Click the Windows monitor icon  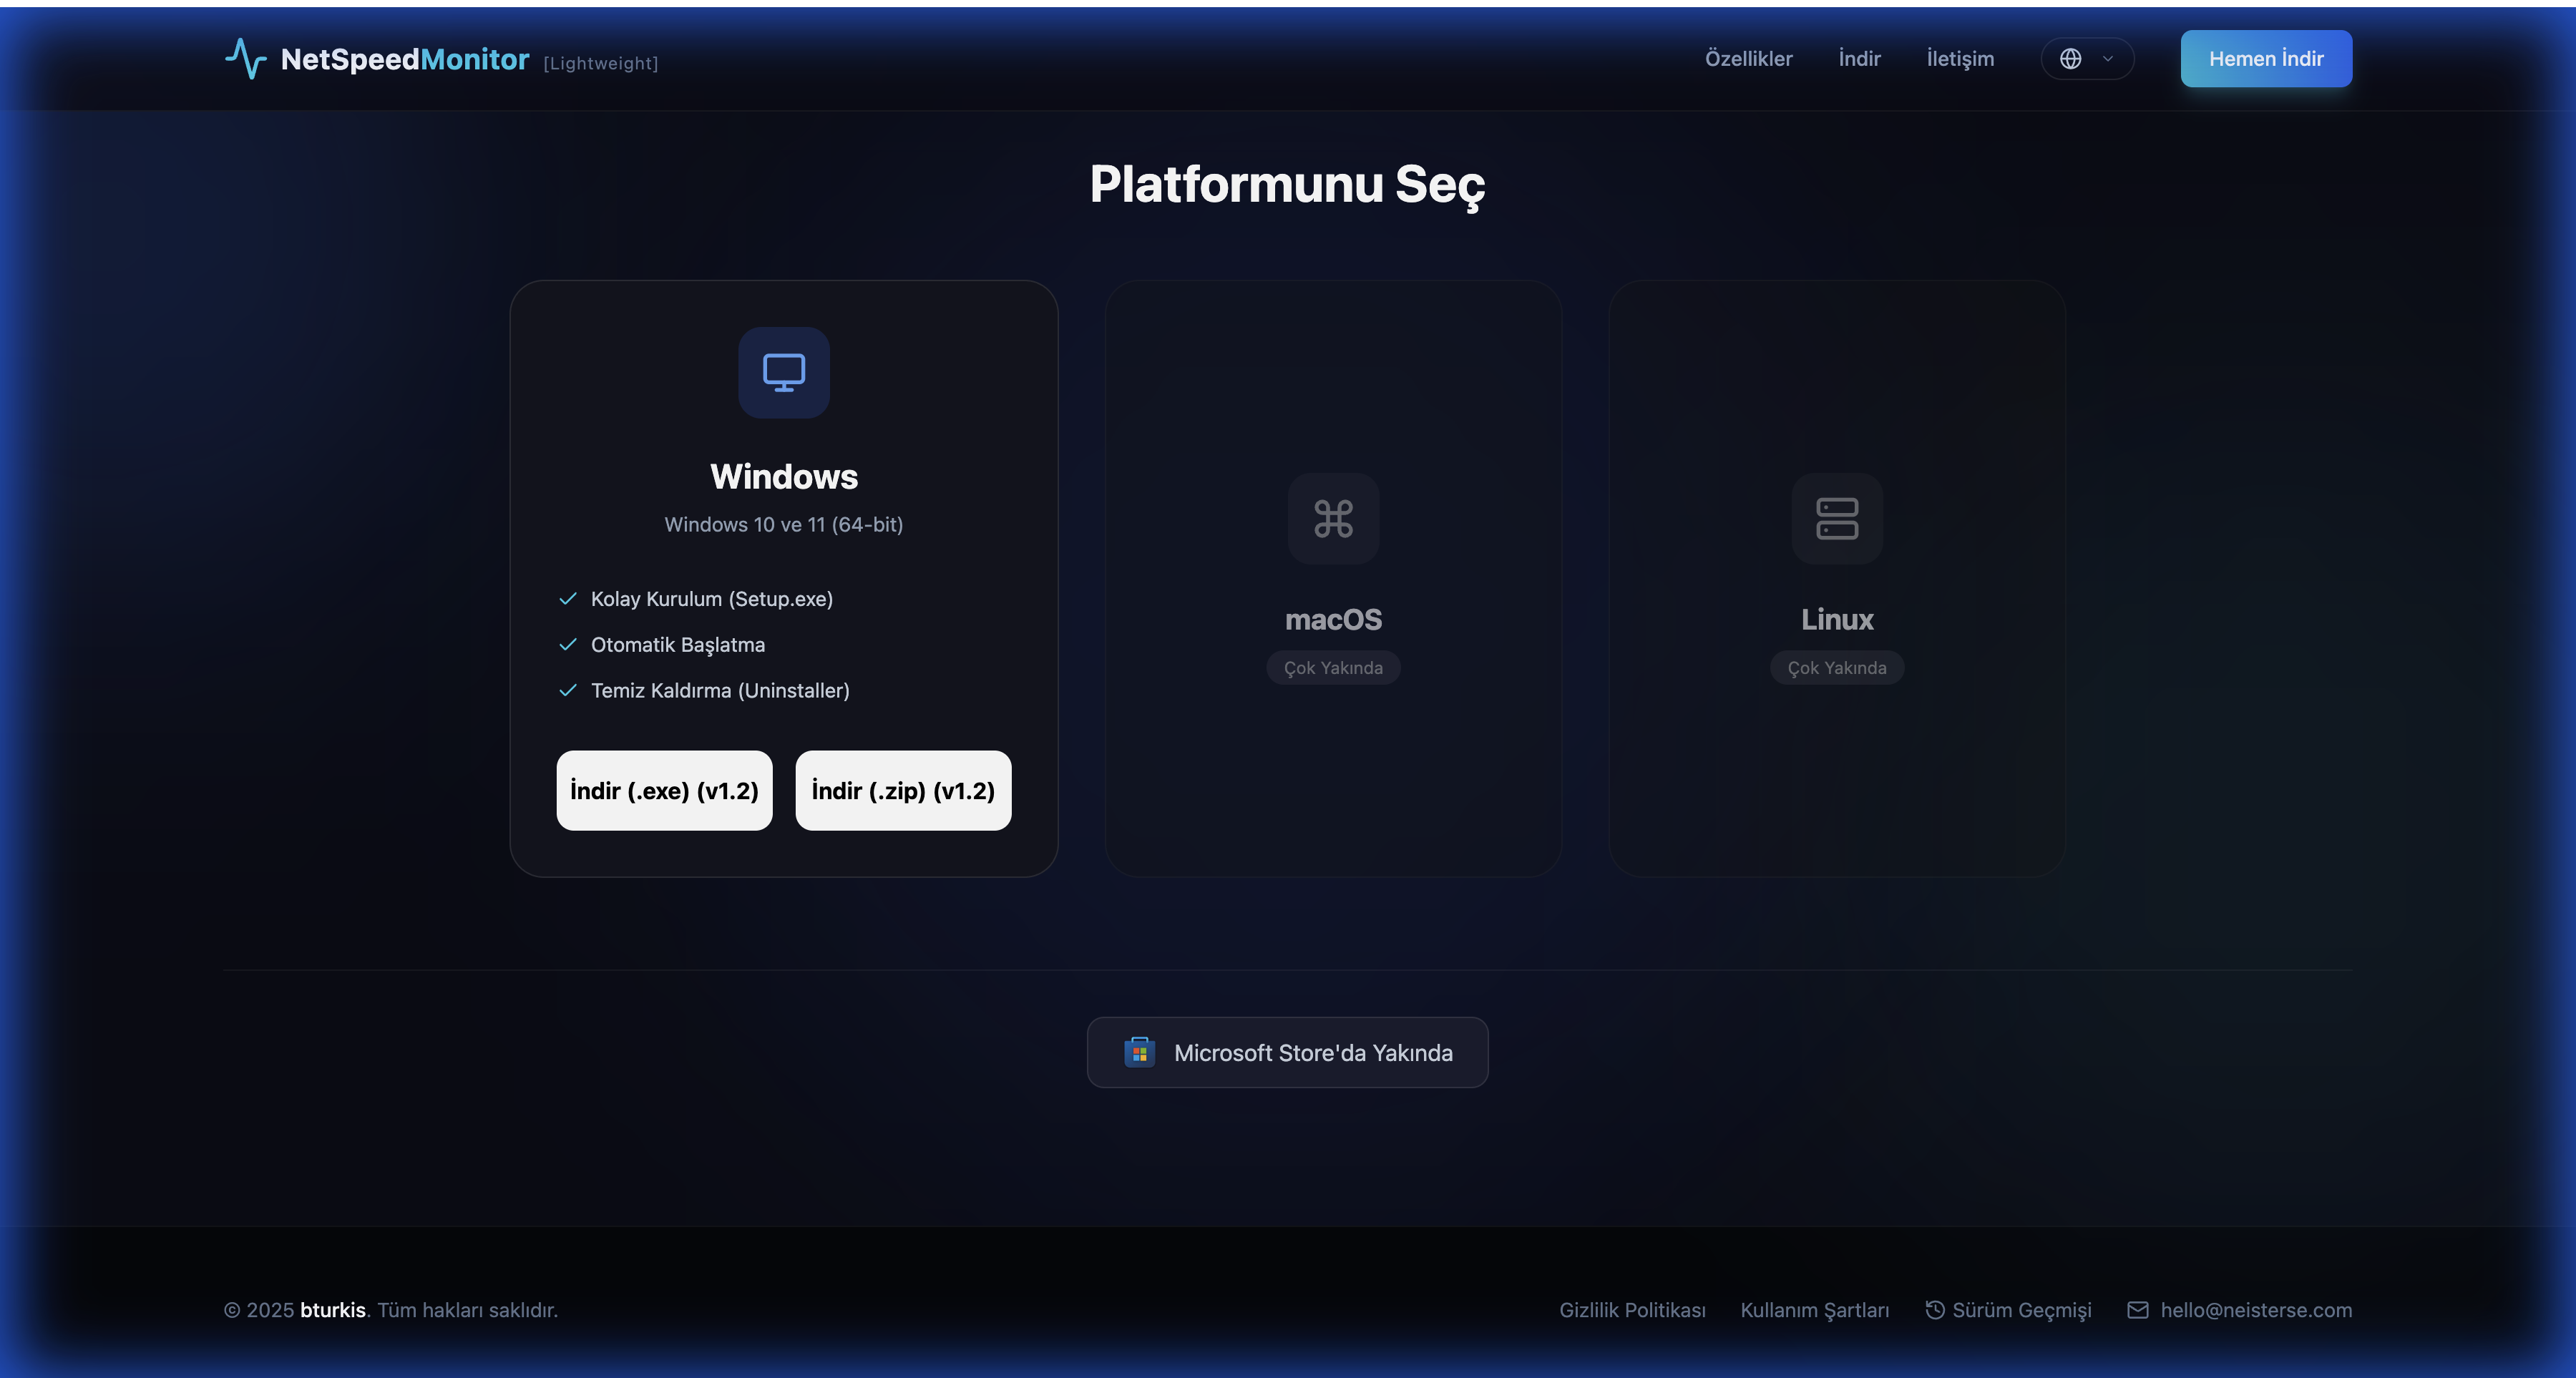click(784, 372)
